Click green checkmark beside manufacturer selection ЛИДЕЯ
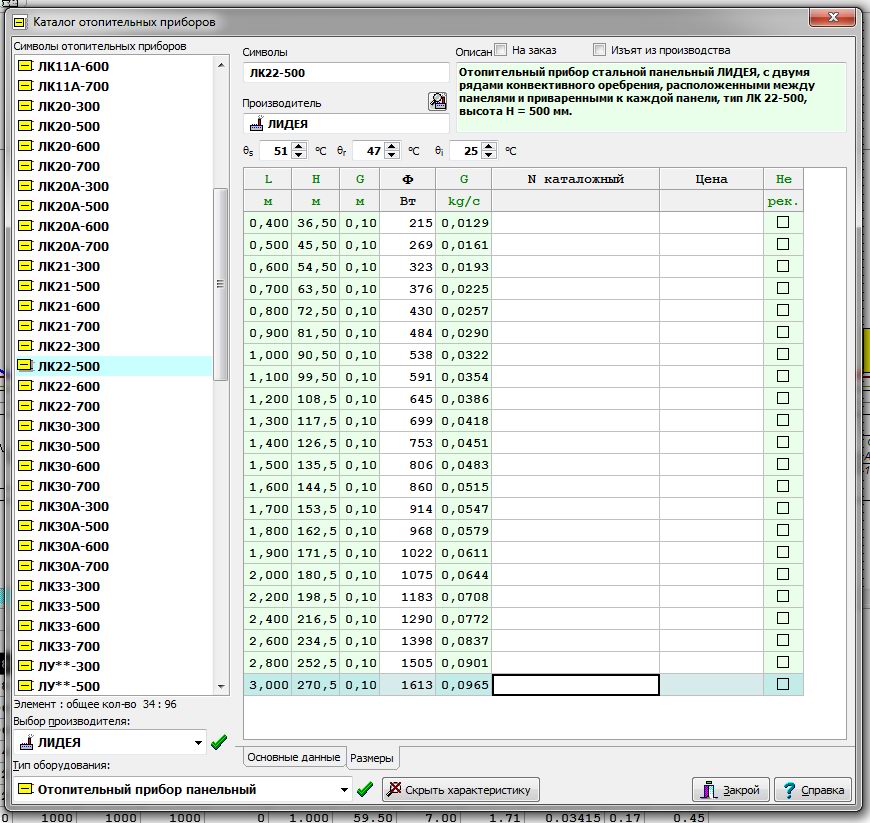 [219, 742]
